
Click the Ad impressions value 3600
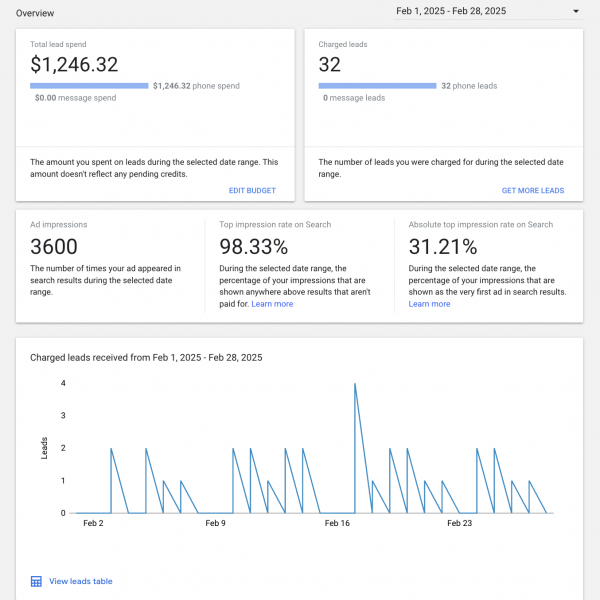tap(54, 246)
